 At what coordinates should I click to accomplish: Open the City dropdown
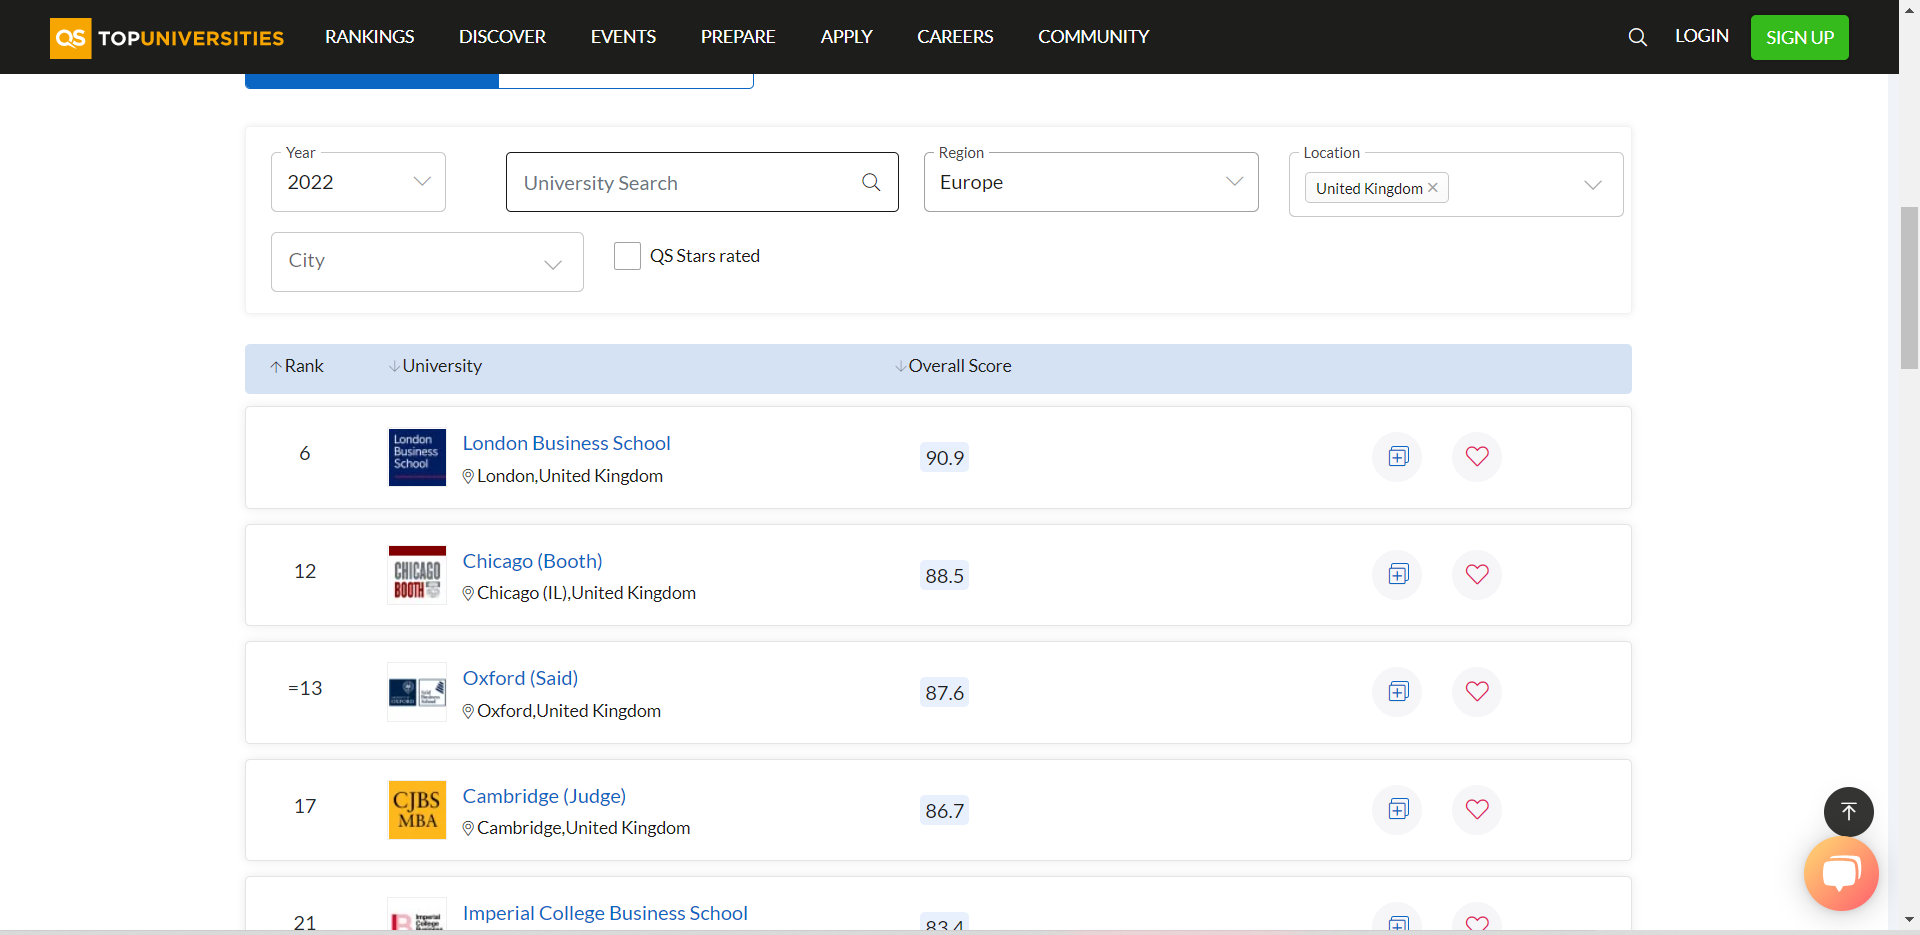pos(427,262)
